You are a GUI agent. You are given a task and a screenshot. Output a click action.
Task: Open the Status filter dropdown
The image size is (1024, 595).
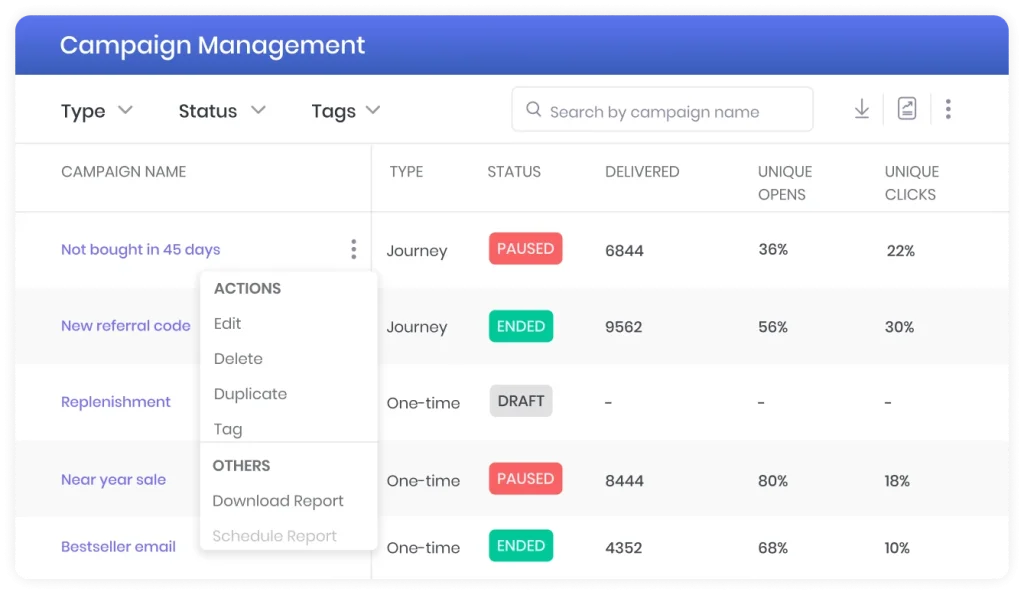[x=222, y=110]
